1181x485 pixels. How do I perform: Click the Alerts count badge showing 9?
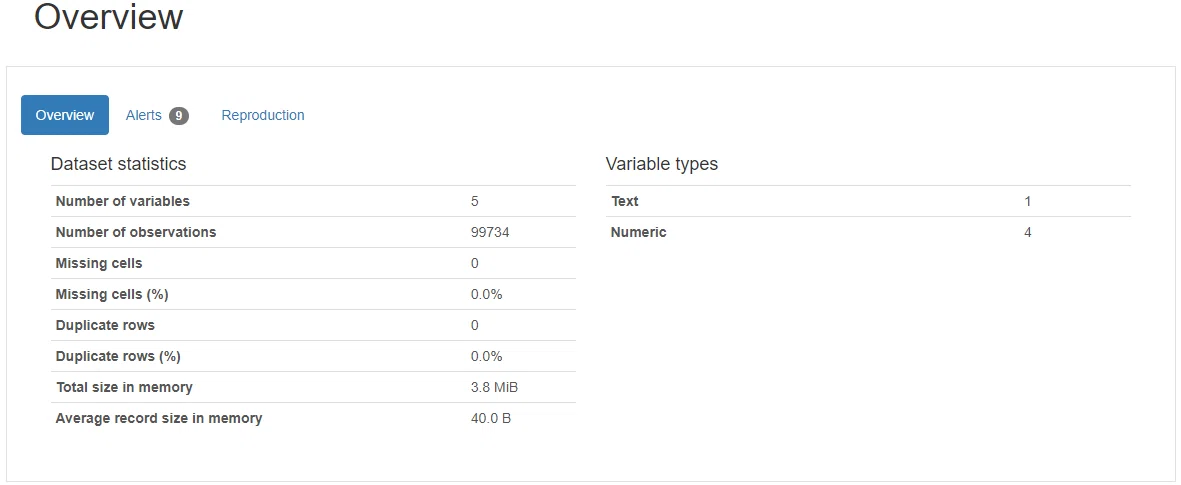179,116
